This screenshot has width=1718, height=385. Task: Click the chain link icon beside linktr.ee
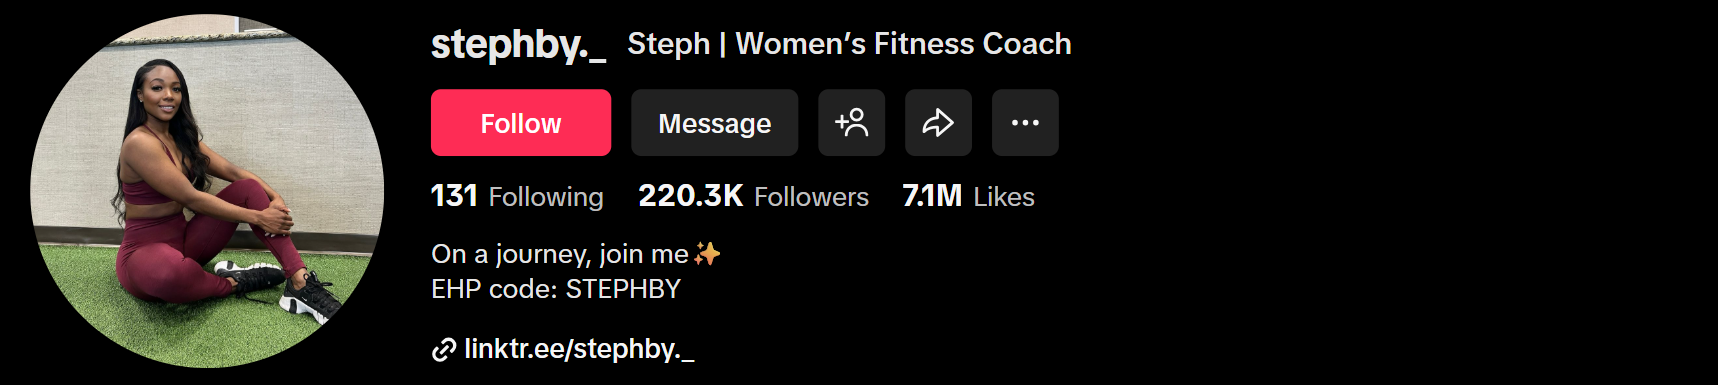pos(443,350)
